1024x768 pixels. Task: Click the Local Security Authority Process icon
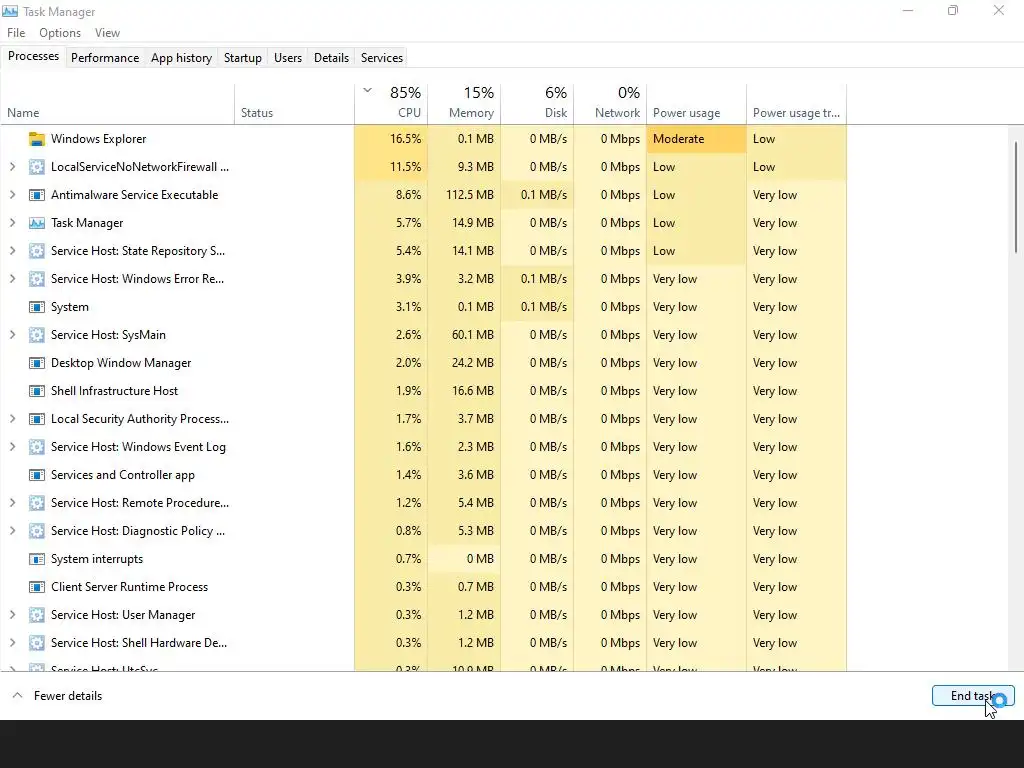(x=37, y=419)
